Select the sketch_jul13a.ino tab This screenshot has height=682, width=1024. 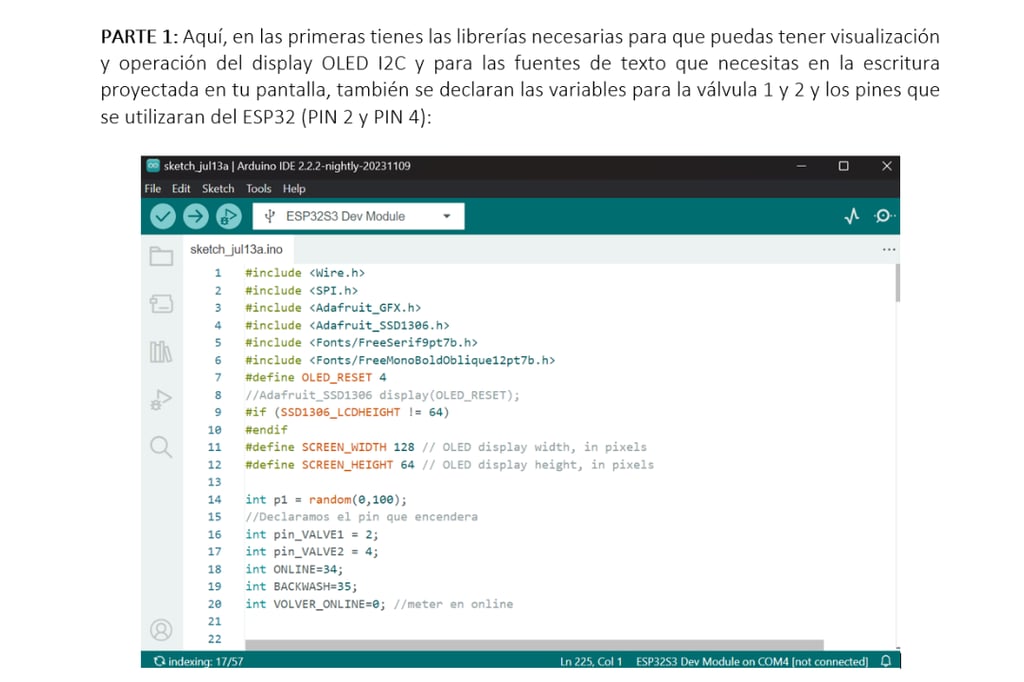point(236,250)
